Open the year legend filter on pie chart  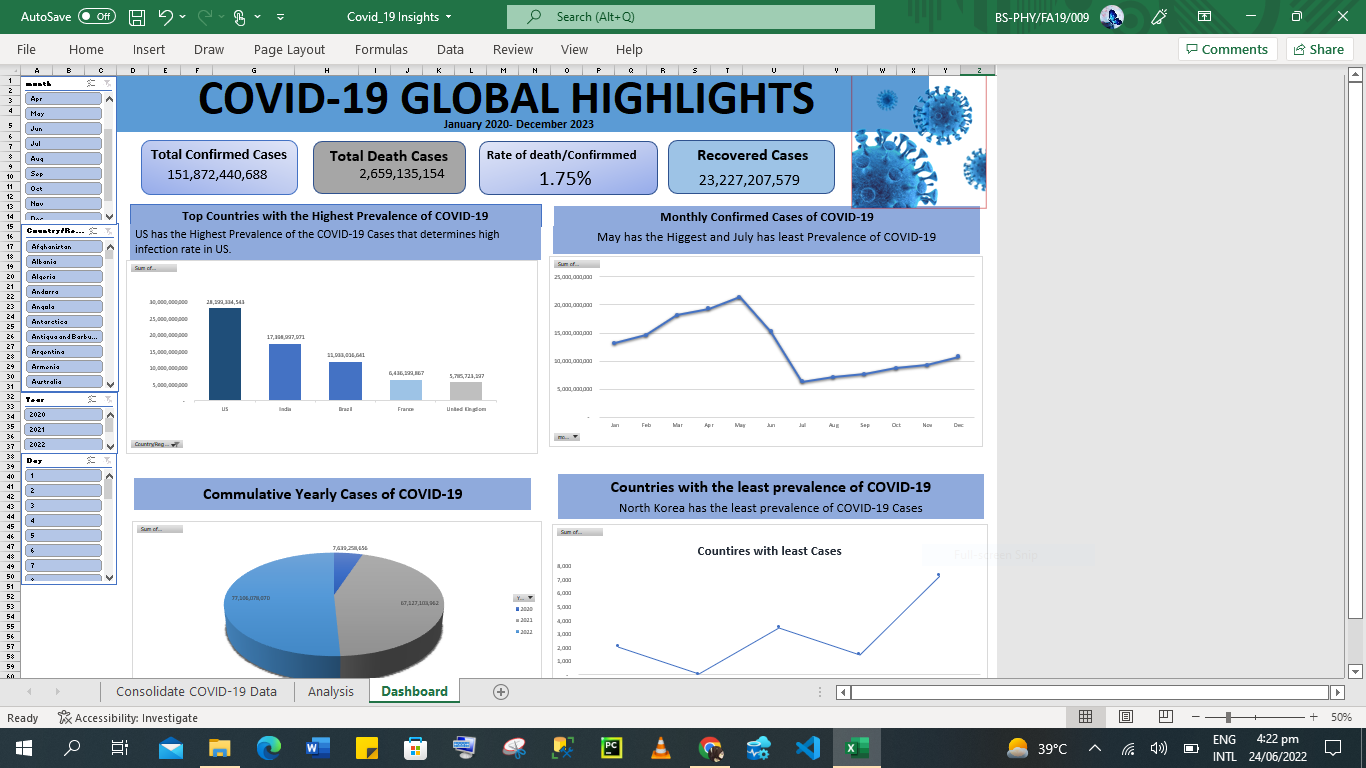(524, 597)
